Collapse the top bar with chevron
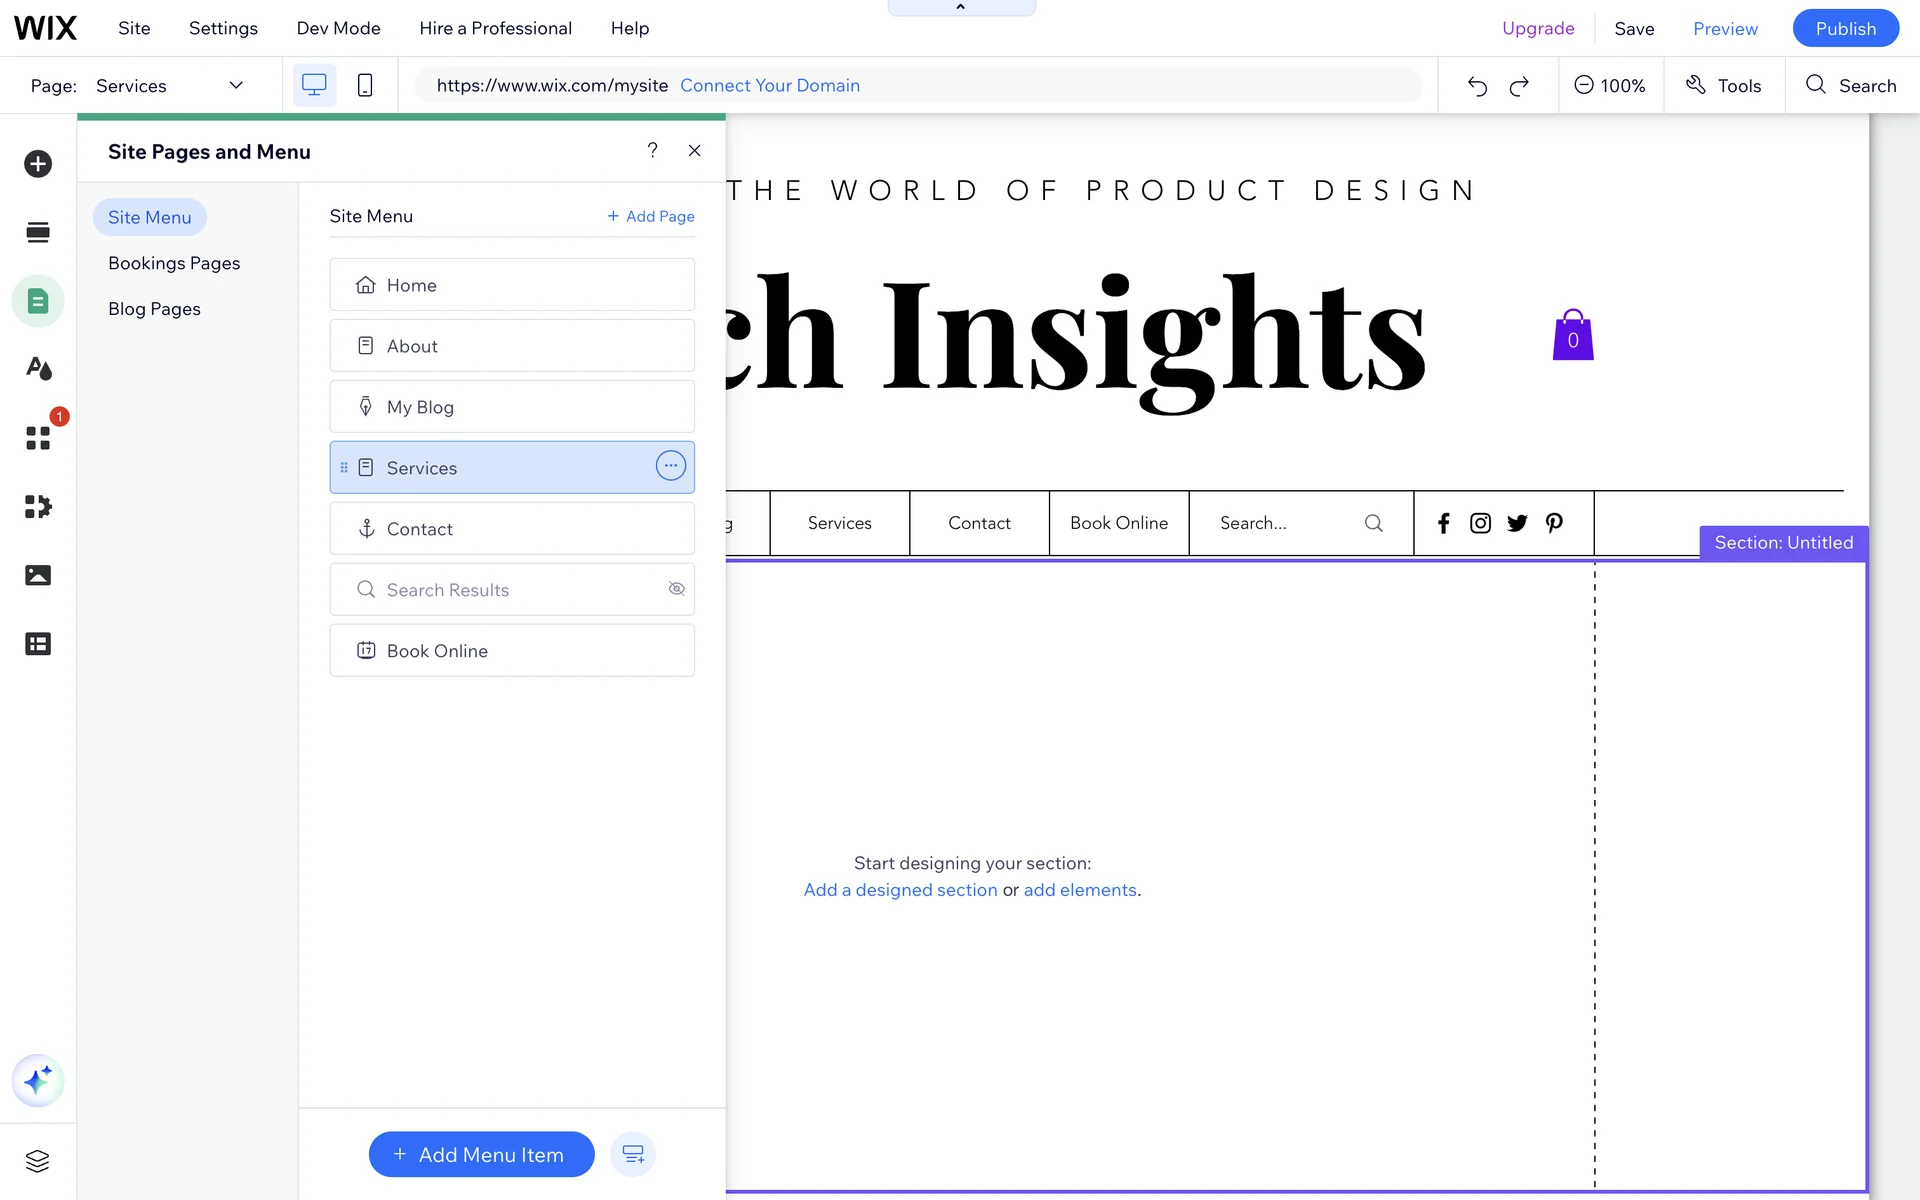The image size is (1920, 1200). tap(961, 8)
